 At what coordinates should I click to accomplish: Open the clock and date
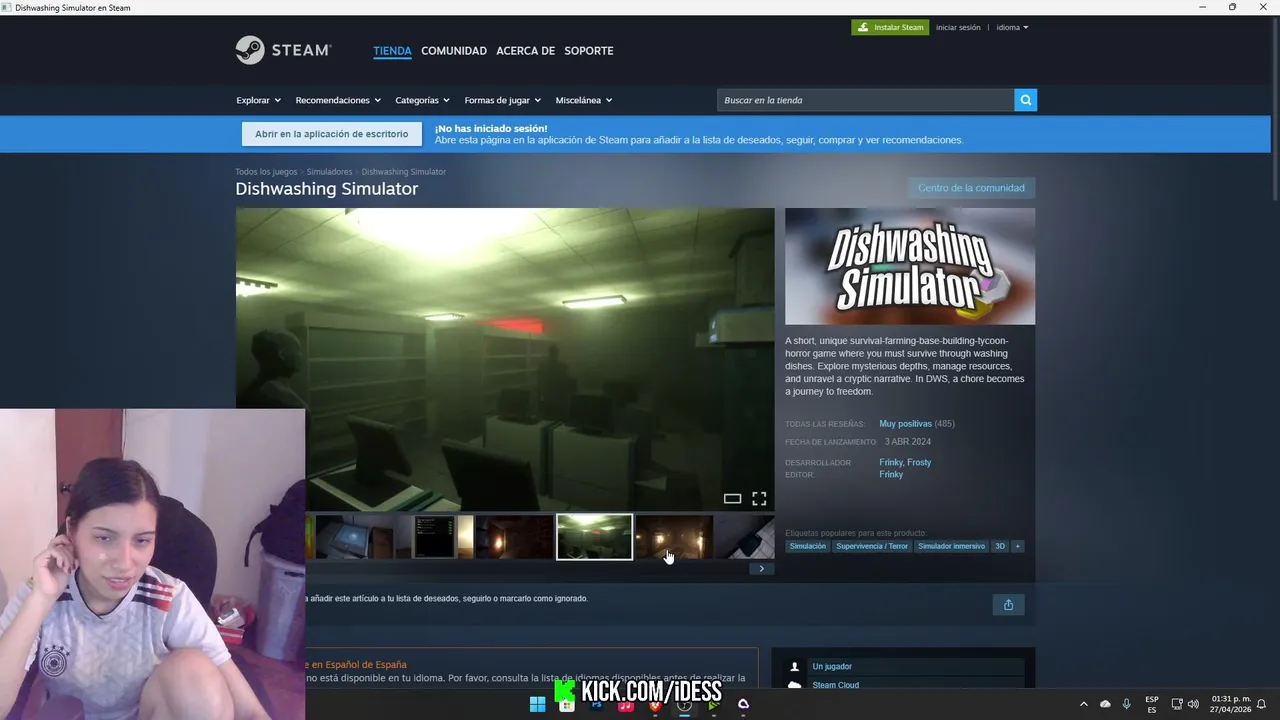(1231, 704)
